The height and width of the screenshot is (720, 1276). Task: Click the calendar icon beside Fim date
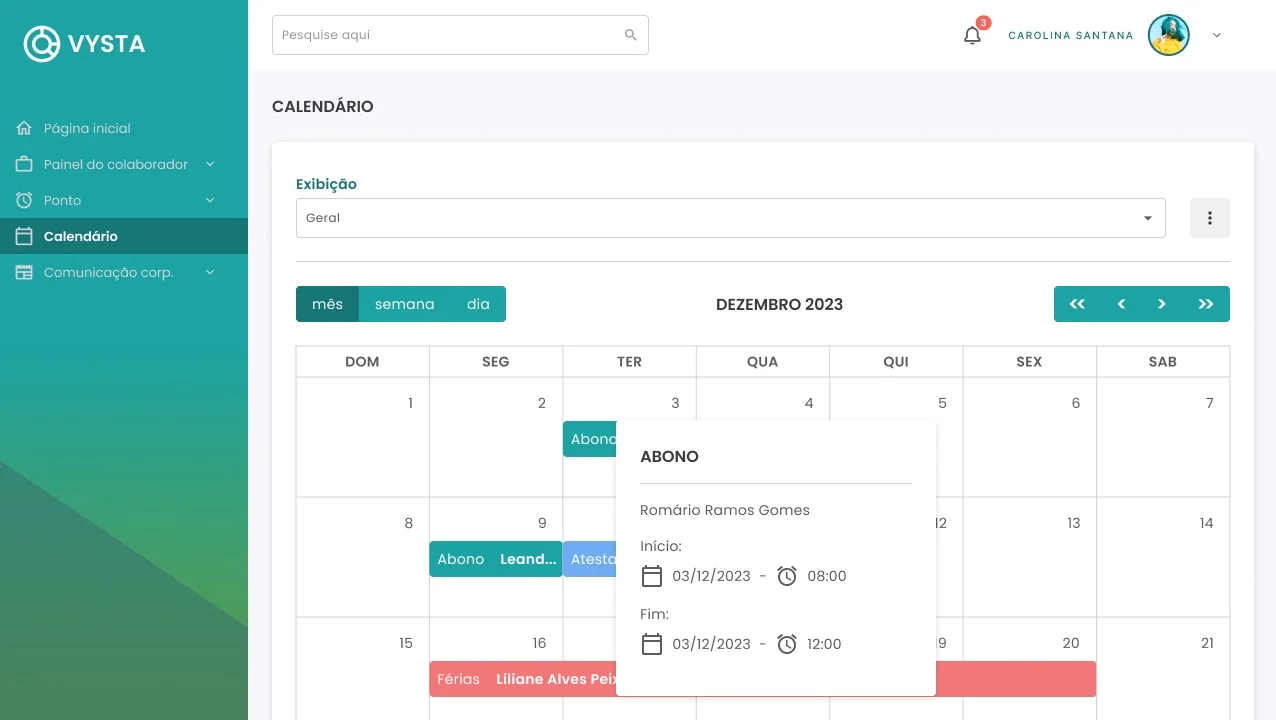tap(652, 644)
